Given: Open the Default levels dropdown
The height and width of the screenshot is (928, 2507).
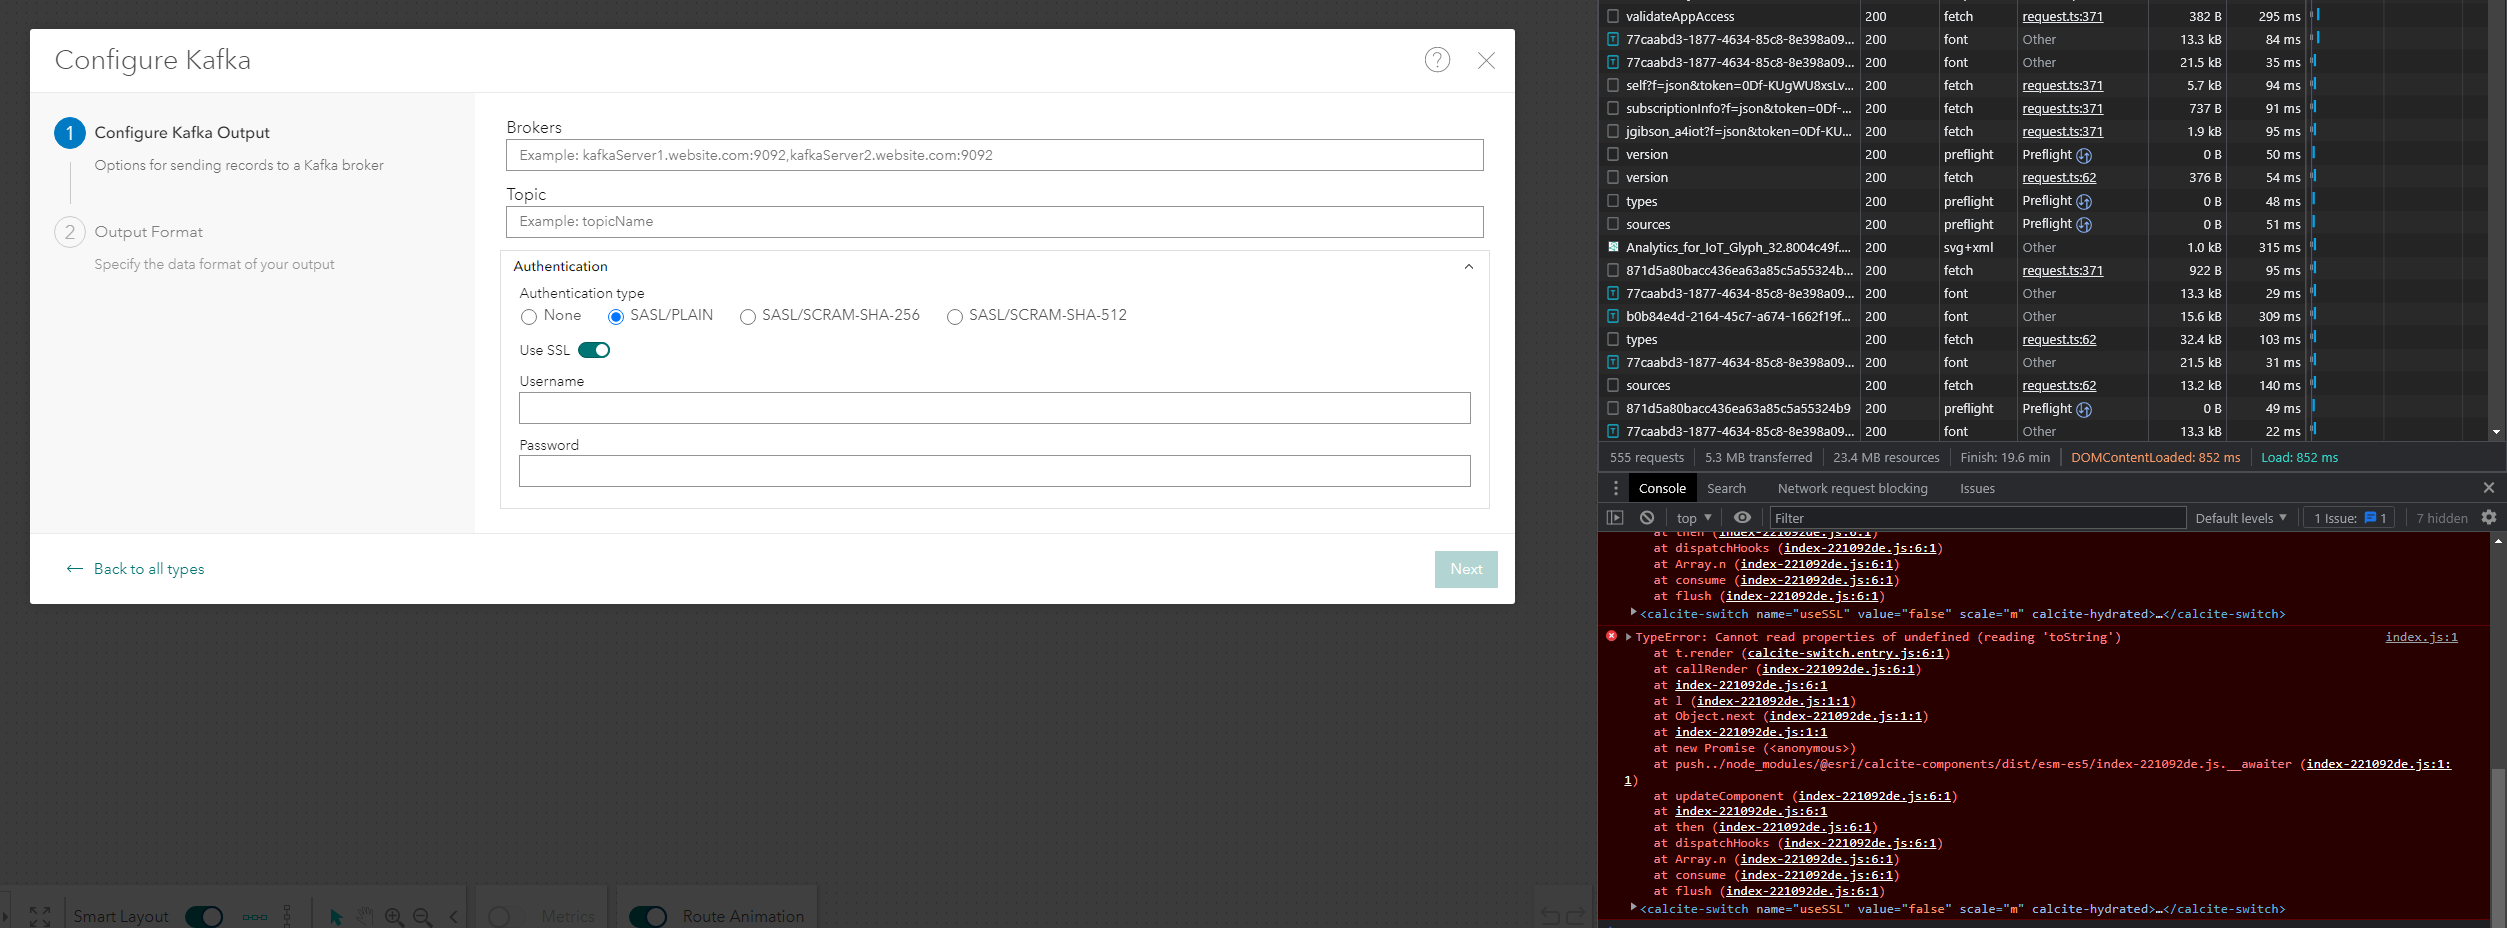Looking at the screenshot, I should point(2240,517).
